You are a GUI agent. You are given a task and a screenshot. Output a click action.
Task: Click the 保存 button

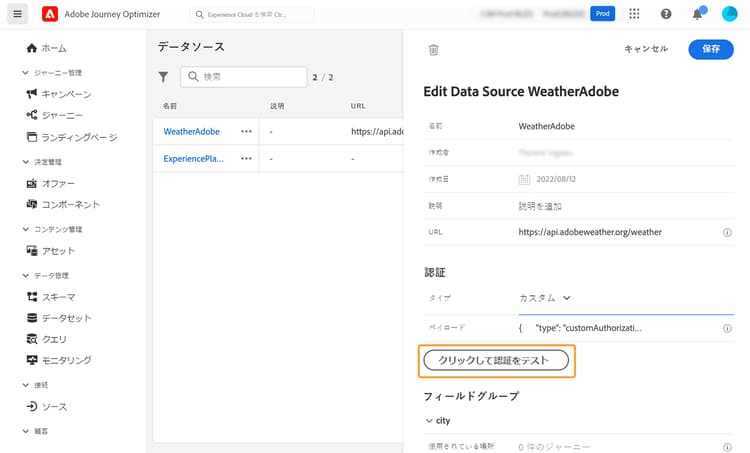(x=711, y=49)
